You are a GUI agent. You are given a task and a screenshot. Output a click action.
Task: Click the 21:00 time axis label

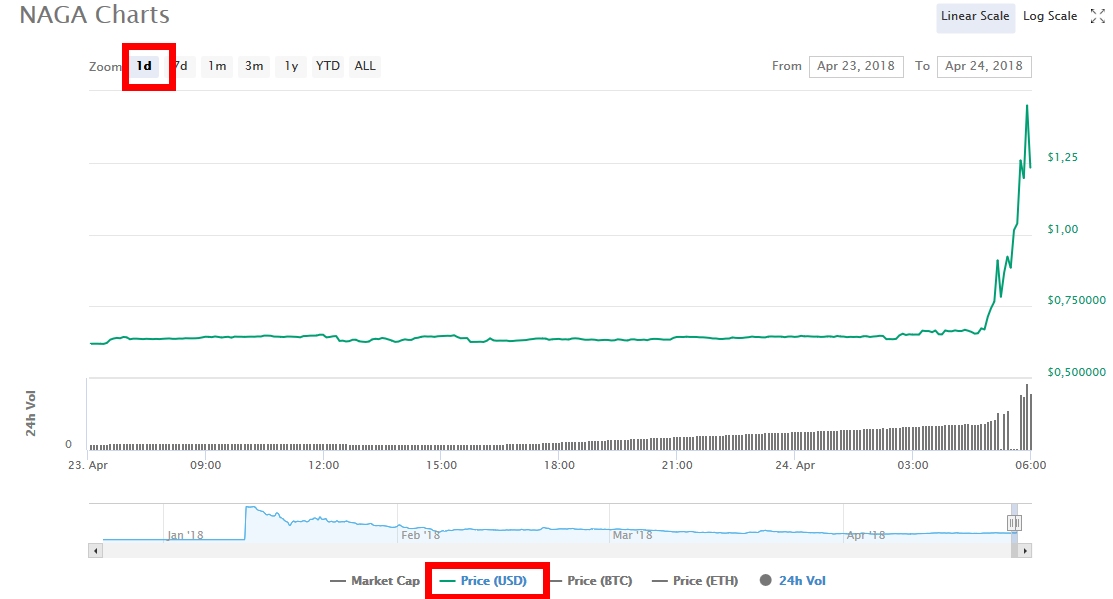676,465
